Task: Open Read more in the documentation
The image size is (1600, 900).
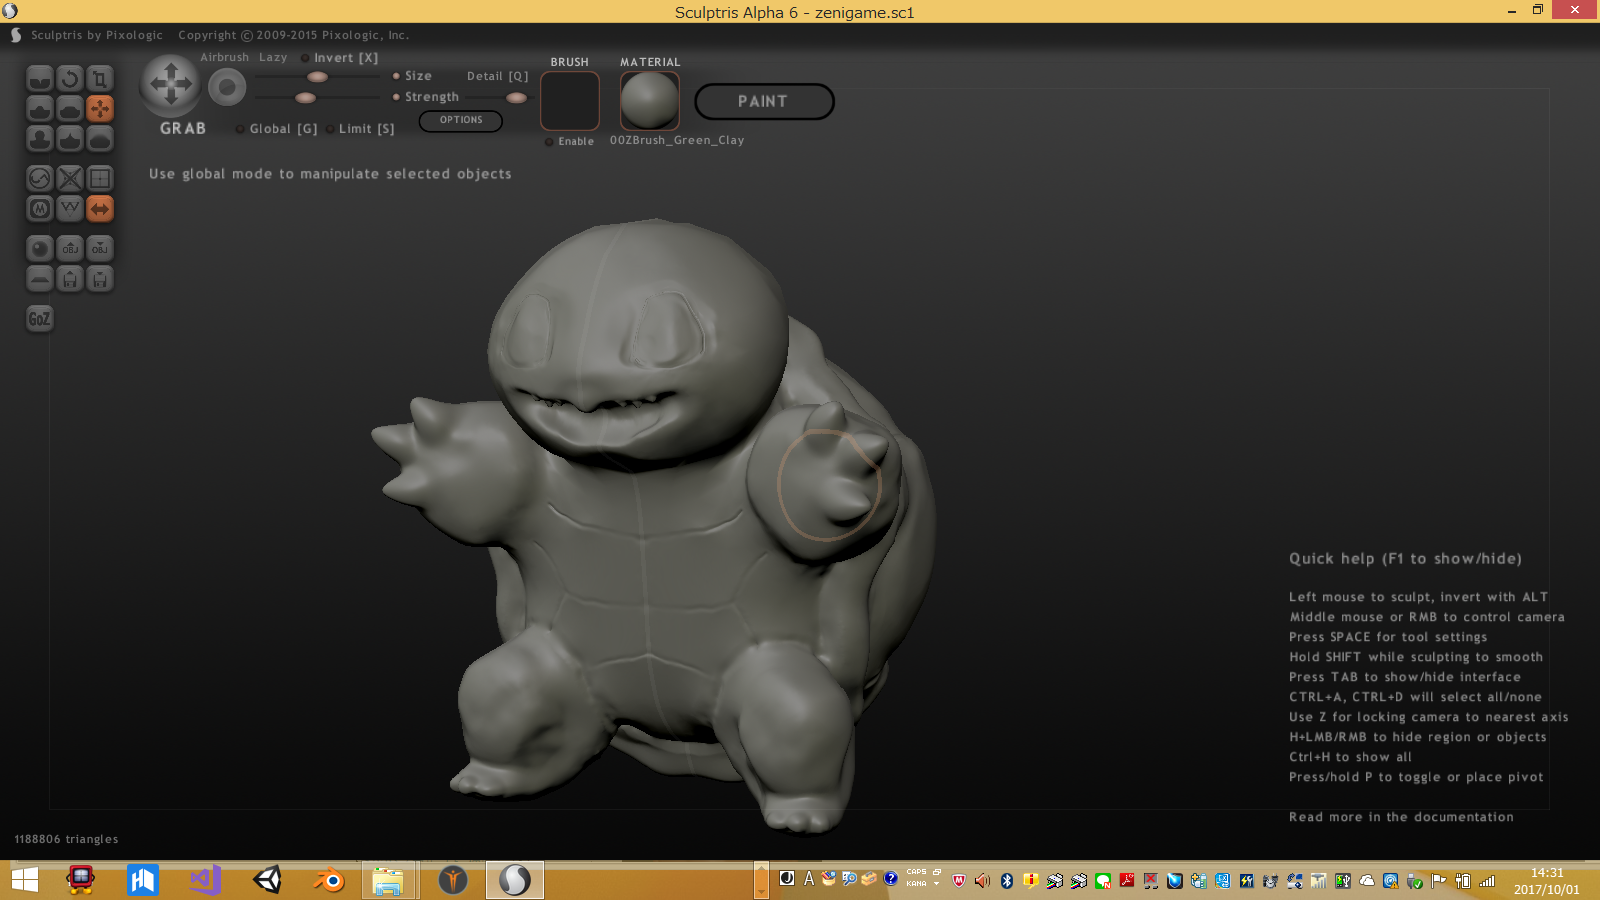Action: [1401, 817]
